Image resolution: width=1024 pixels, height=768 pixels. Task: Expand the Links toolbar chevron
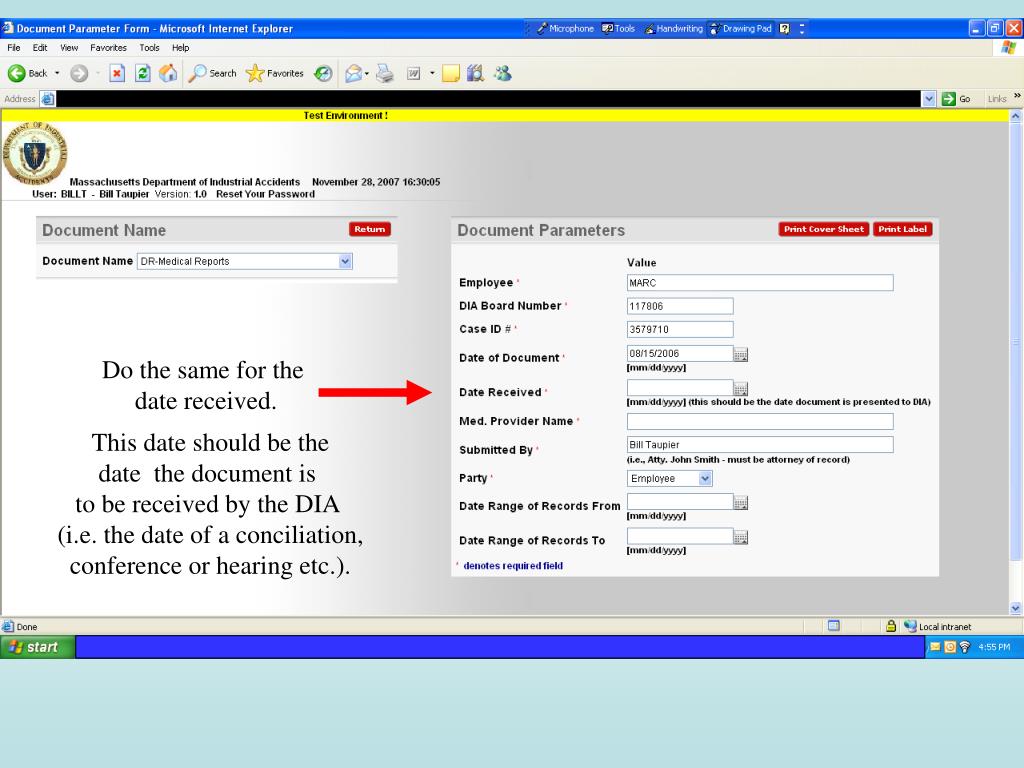1017,97
